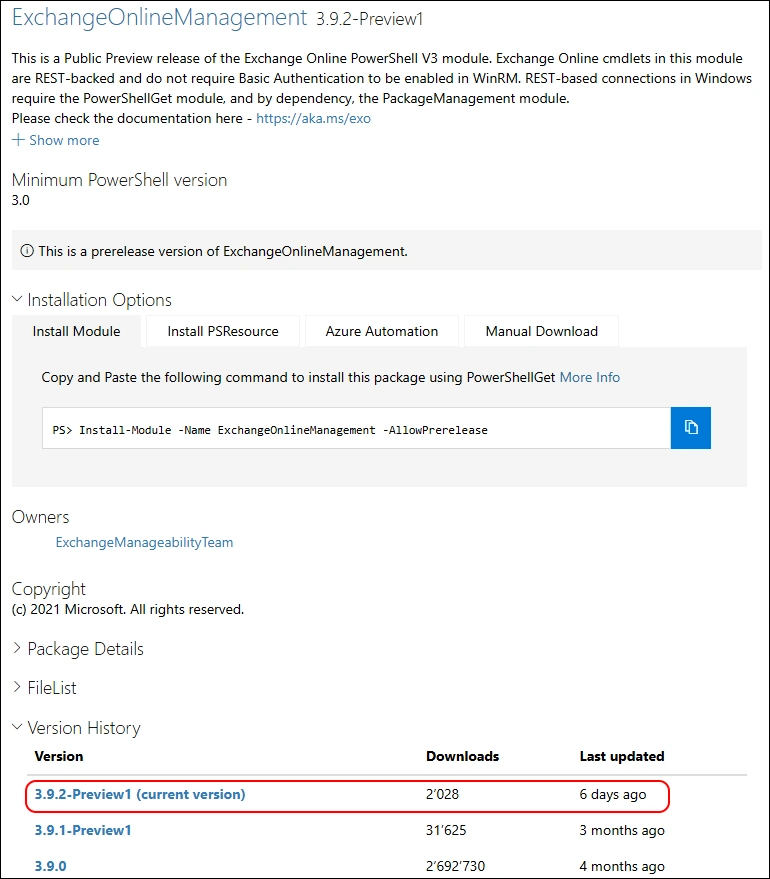Open the Install PSResource tab
This screenshot has height=879, width=770.
click(x=223, y=331)
